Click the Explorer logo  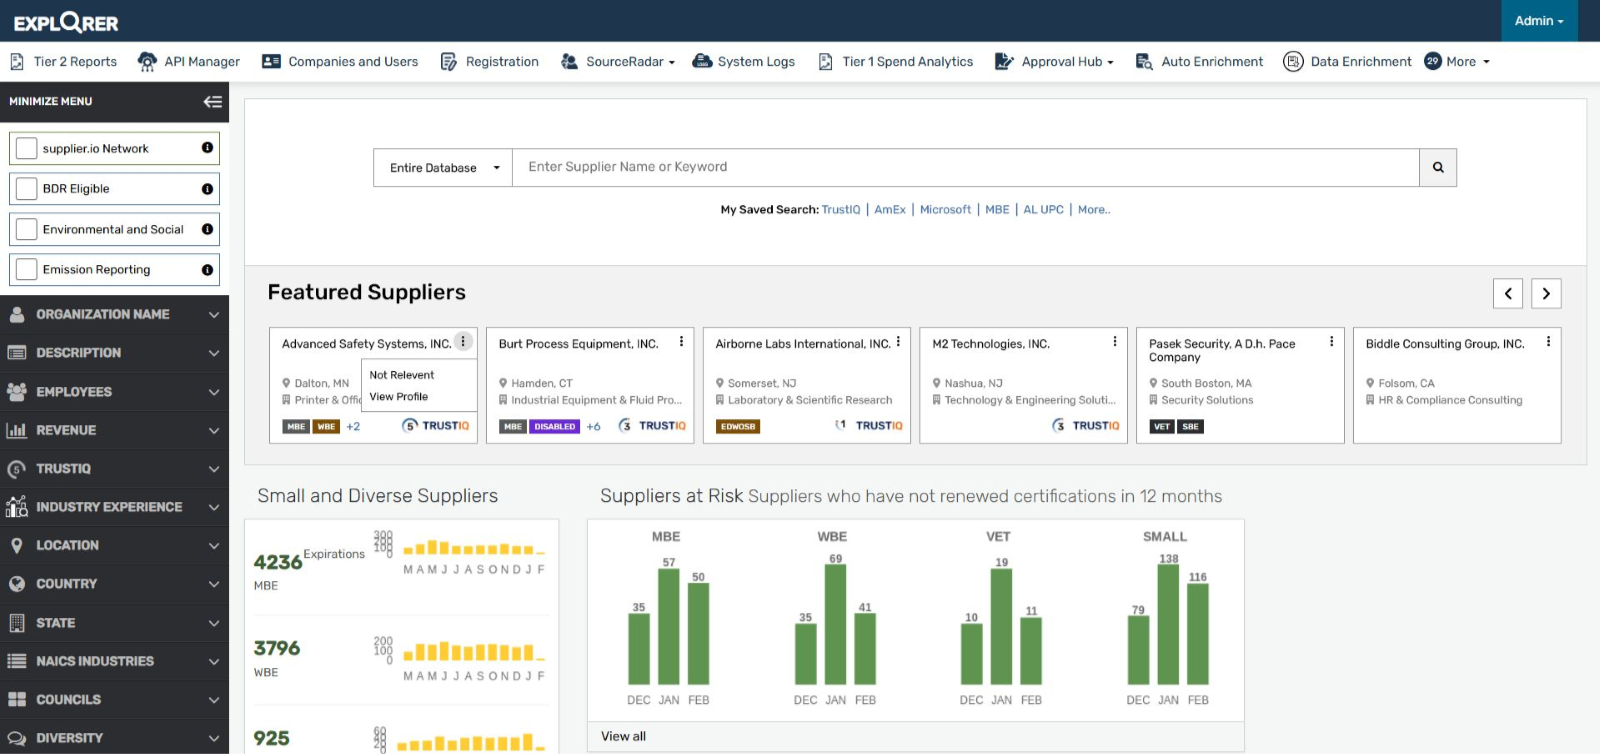click(x=66, y=22)
